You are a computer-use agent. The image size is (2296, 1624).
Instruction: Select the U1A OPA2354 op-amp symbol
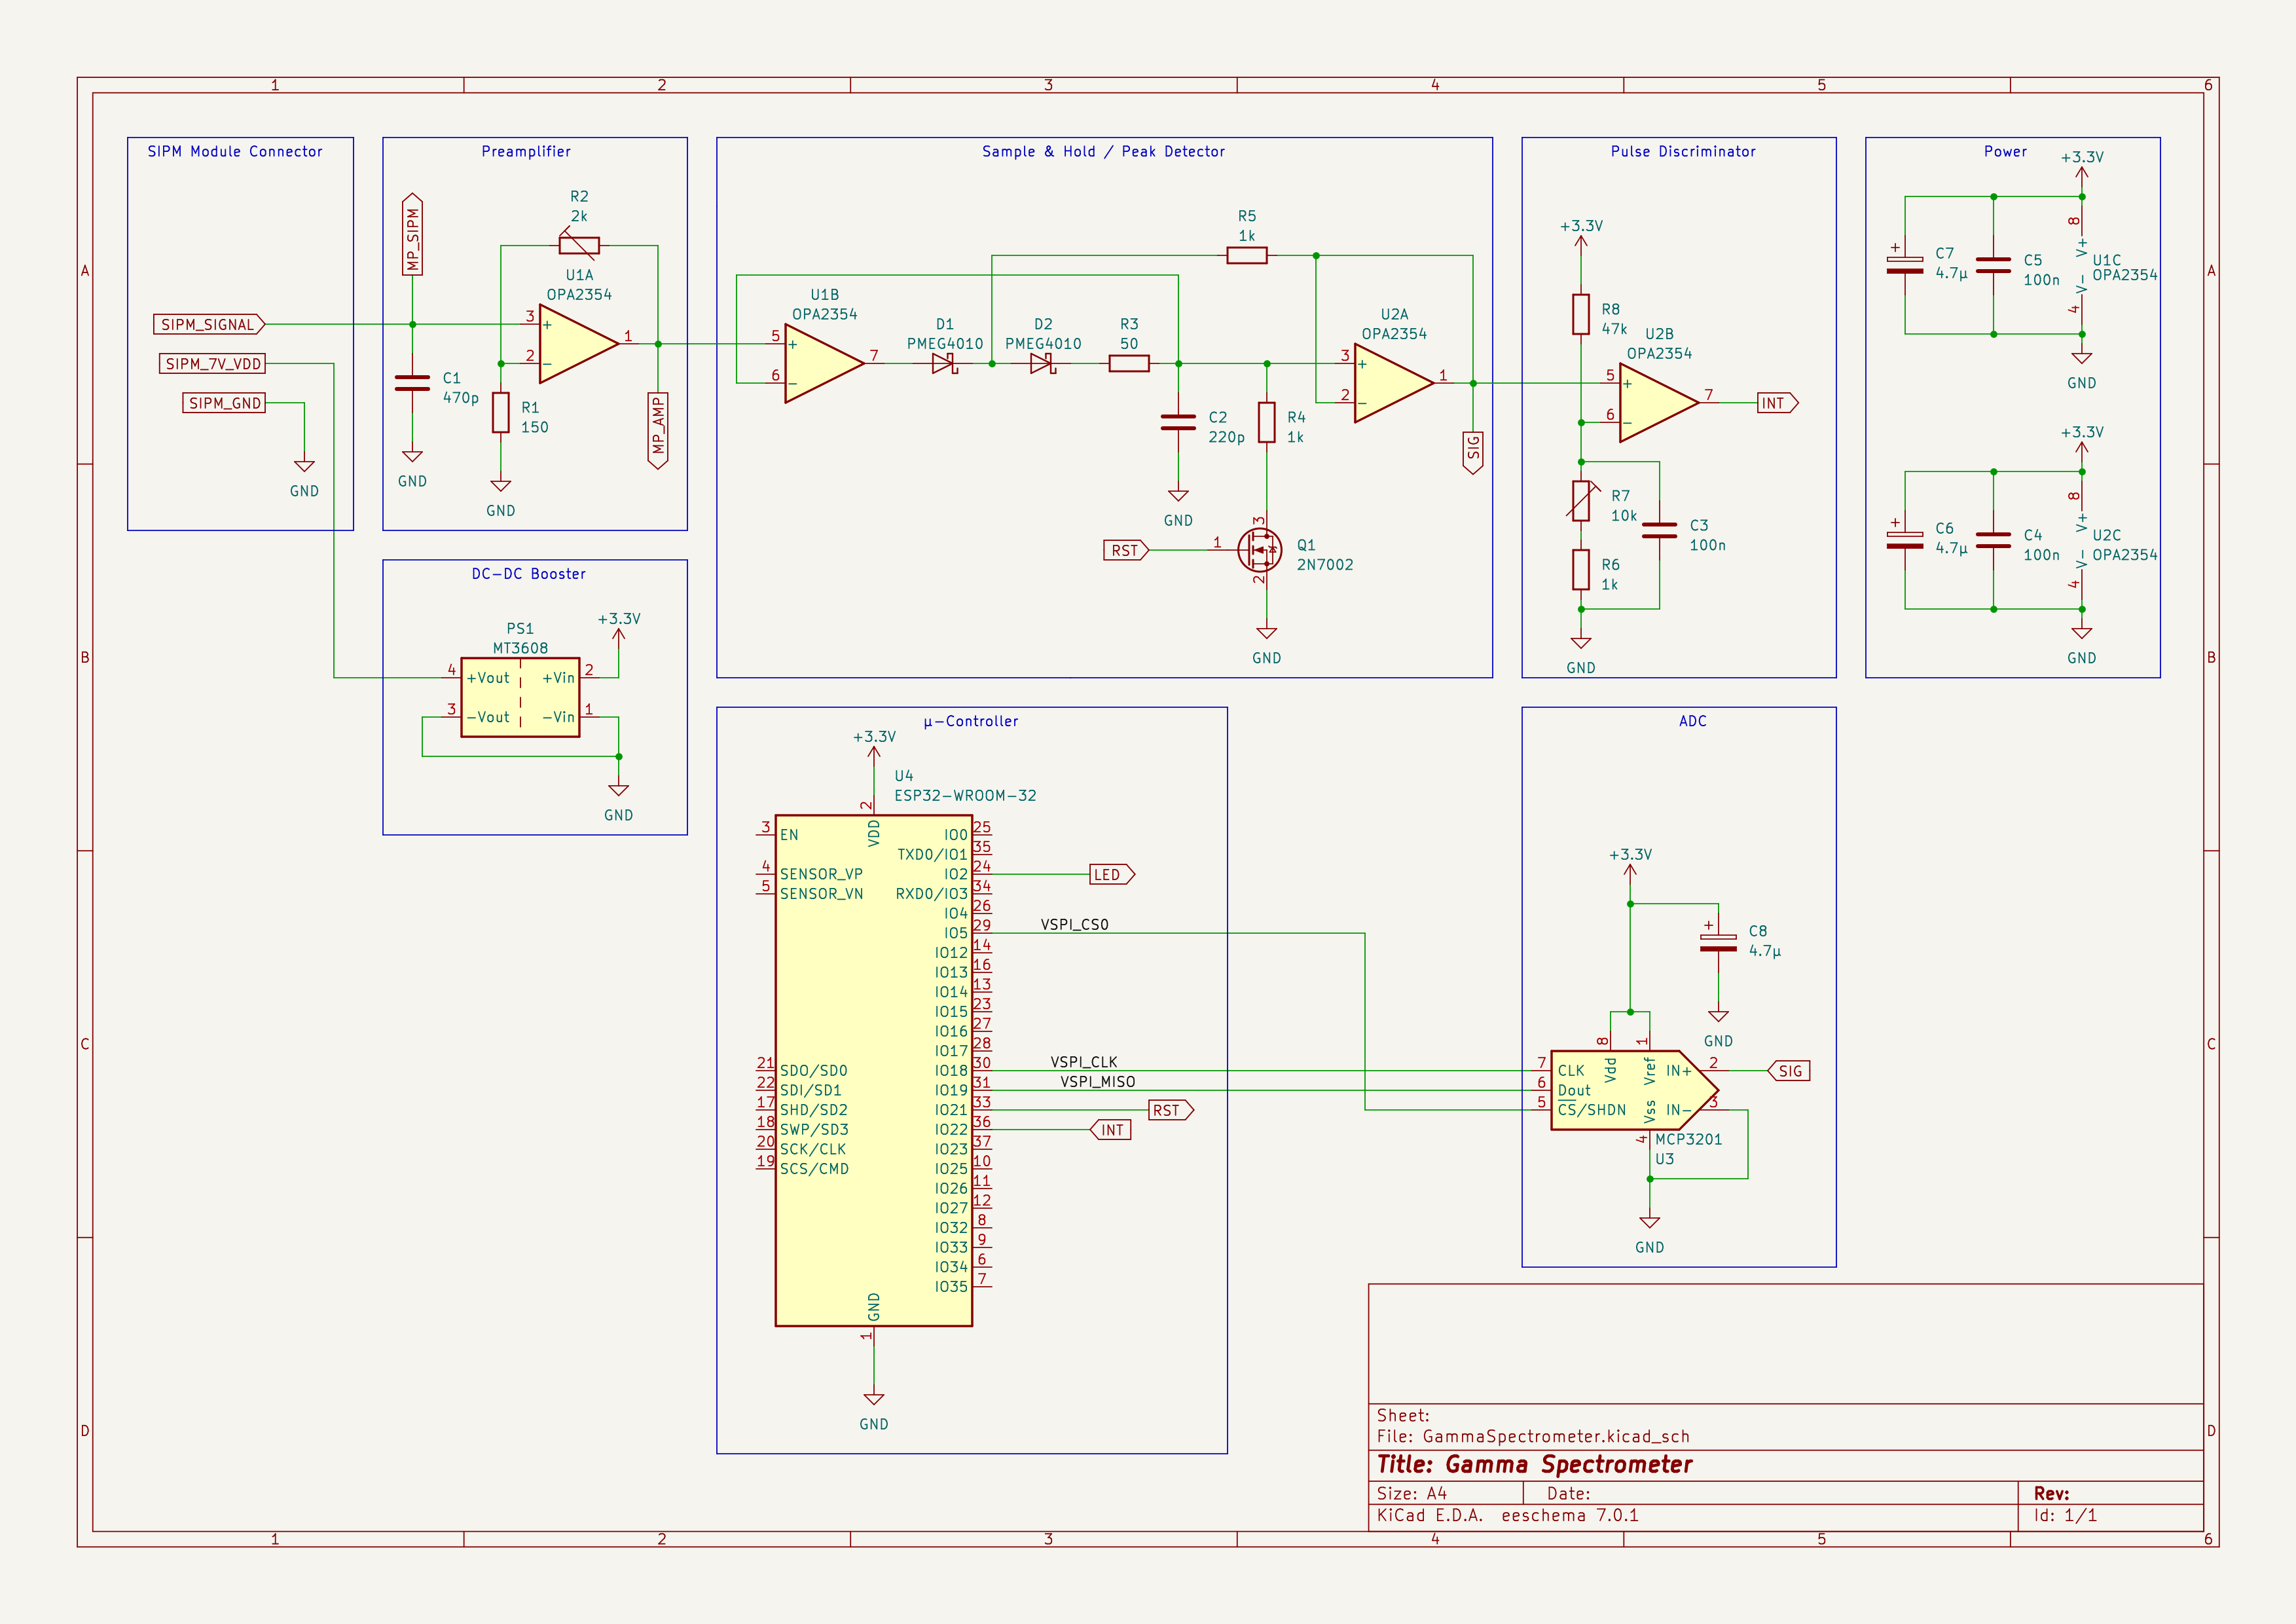(578, 344)
